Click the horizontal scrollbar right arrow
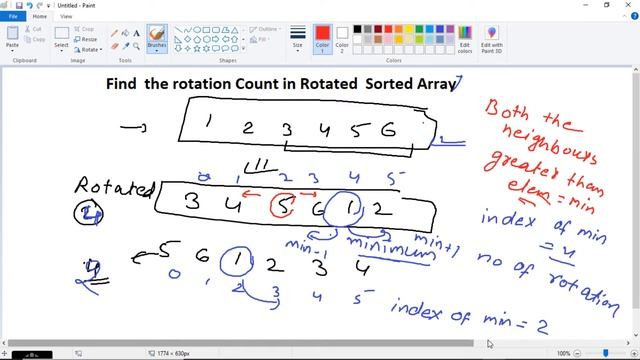Screen dimensions: 640x360 (628, 343)
